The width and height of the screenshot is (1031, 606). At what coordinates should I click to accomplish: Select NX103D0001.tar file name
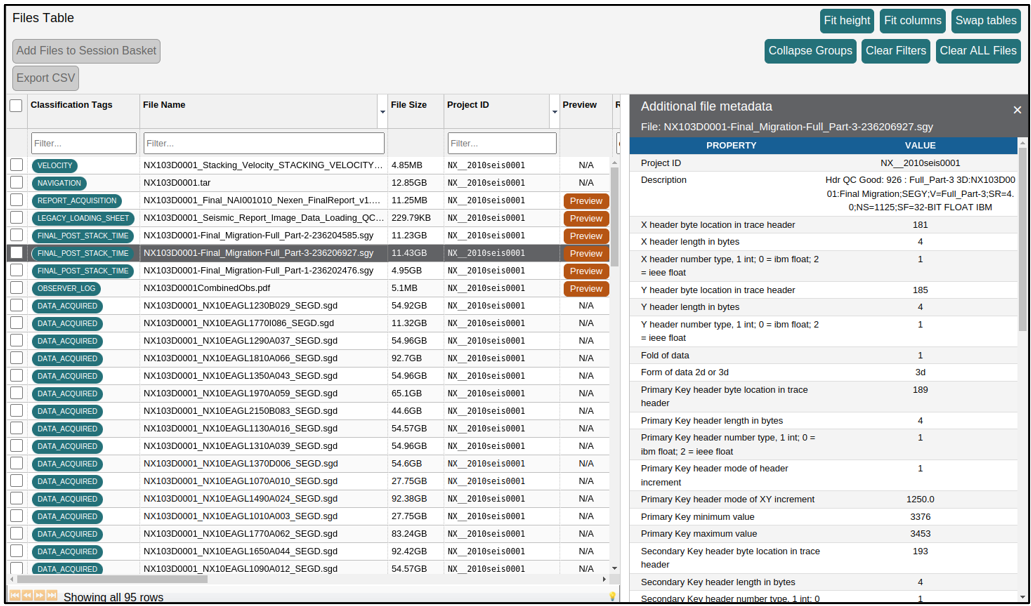[177, 183]
